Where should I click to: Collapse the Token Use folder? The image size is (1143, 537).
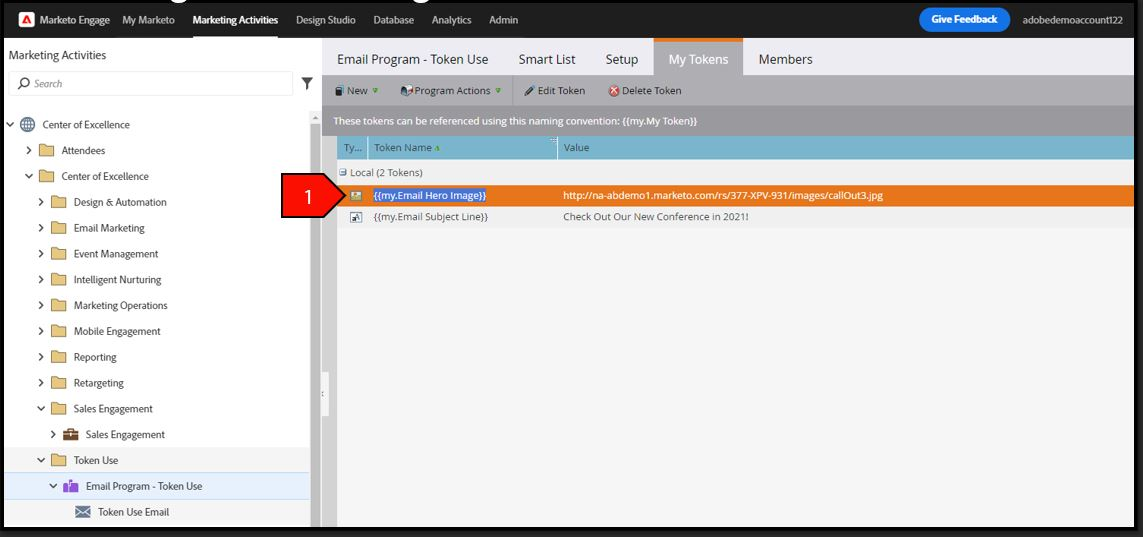pos(41,460)
